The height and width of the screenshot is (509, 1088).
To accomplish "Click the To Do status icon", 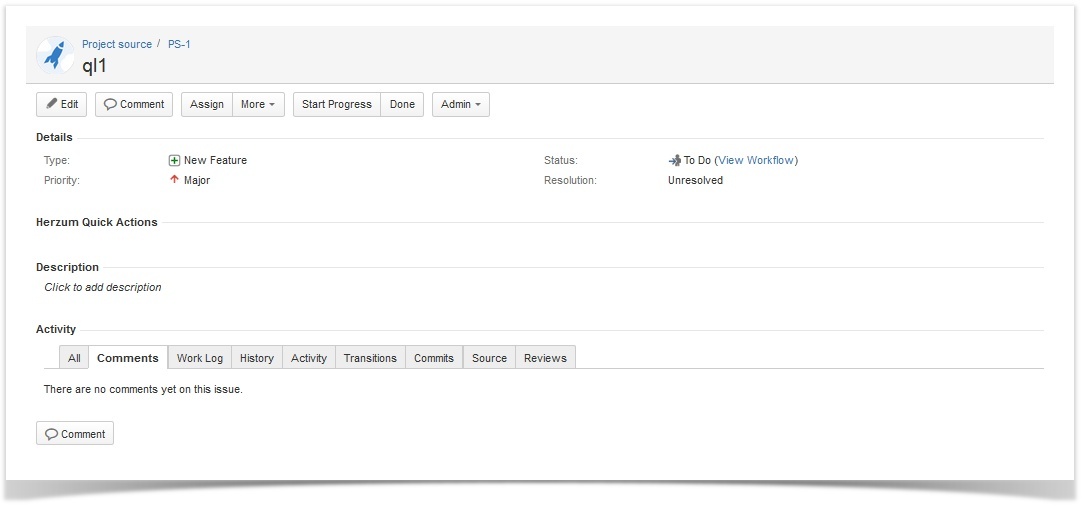I will pyautogui.click(x=674, y=160).
